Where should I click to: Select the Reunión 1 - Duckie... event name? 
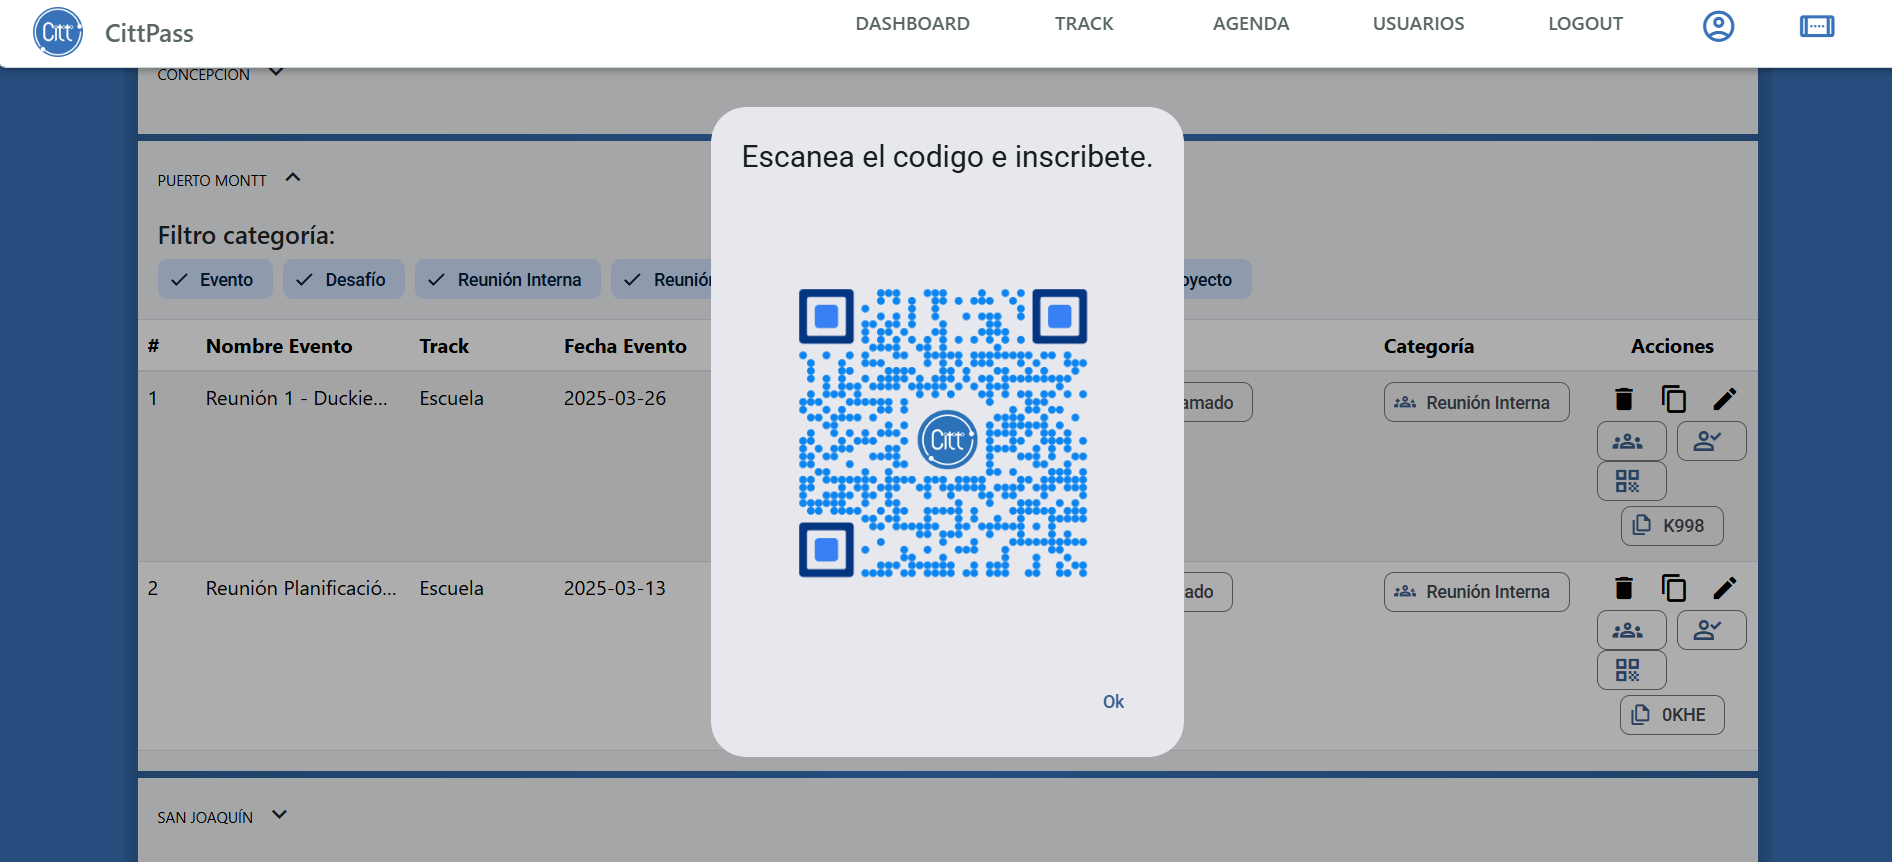pyautogui.click(x=296, y=398)
